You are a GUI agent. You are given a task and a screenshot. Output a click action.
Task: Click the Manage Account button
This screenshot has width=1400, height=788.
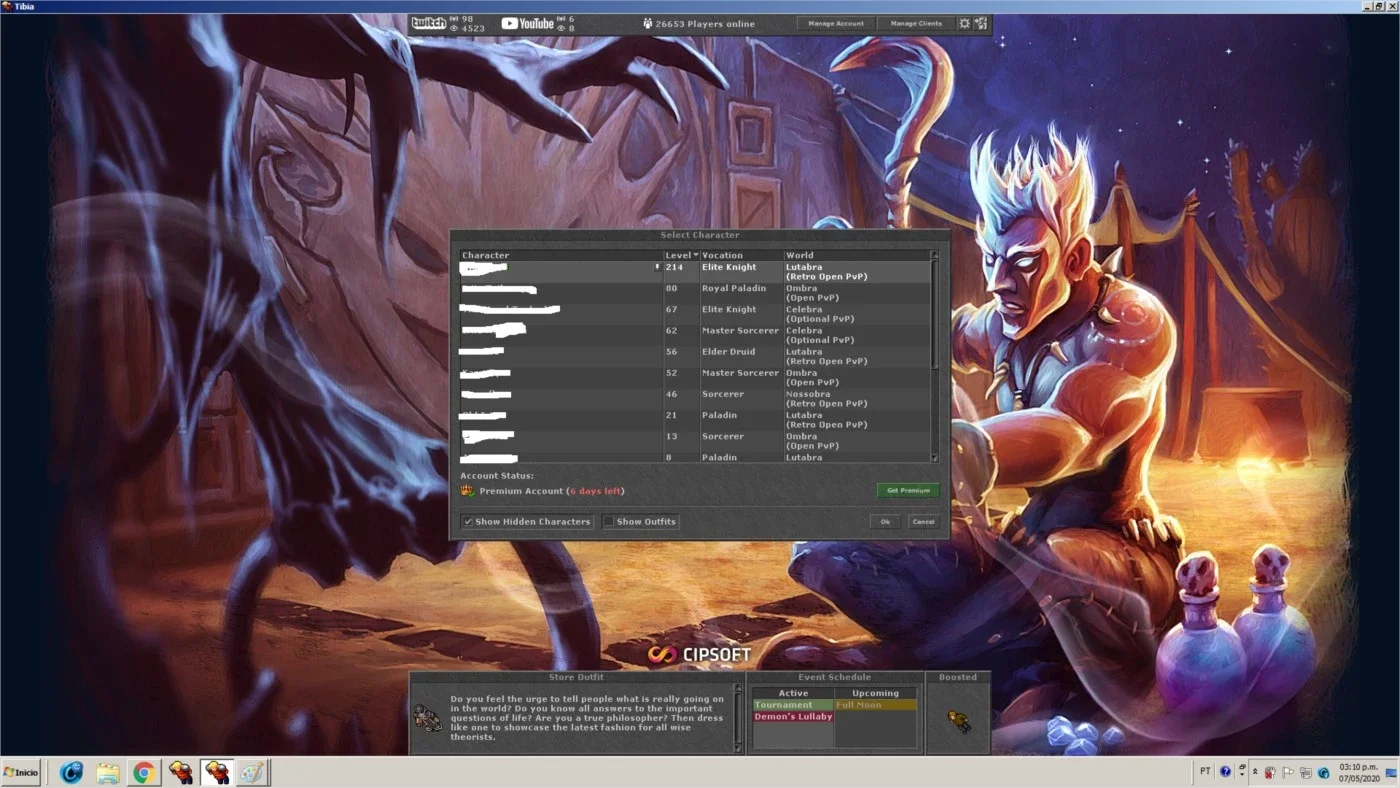point(836,23)
